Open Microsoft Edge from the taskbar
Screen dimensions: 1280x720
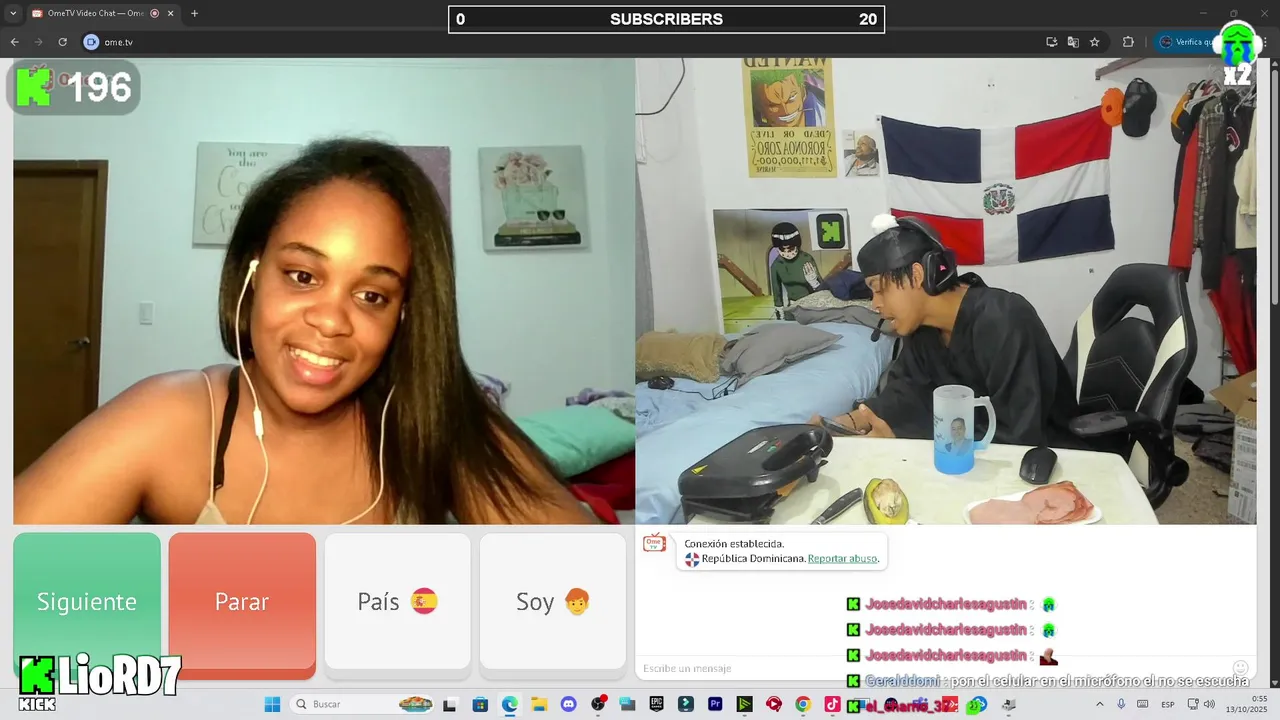tap(509, 704)
